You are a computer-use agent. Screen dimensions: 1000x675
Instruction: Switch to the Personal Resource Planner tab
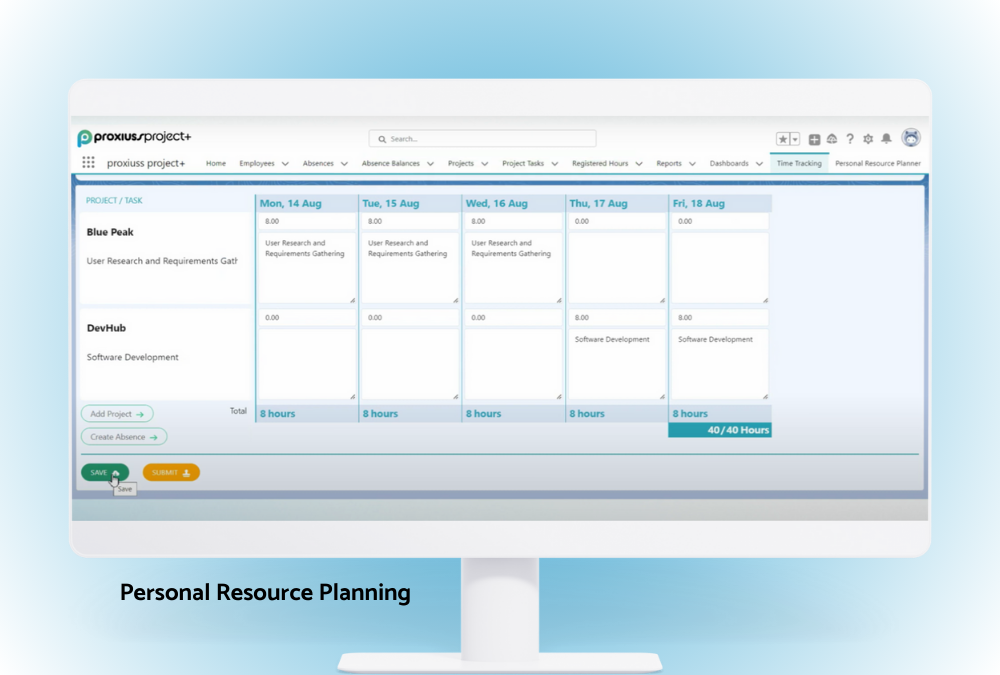[878, 163]
